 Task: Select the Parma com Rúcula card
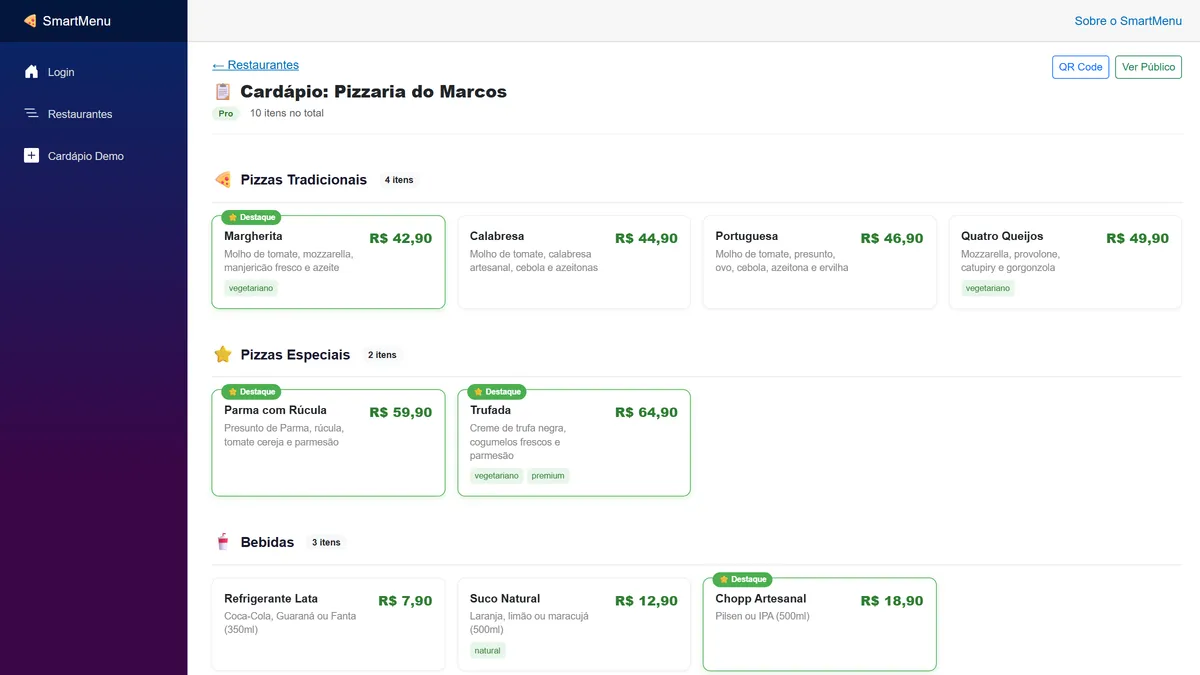[328, 443]
